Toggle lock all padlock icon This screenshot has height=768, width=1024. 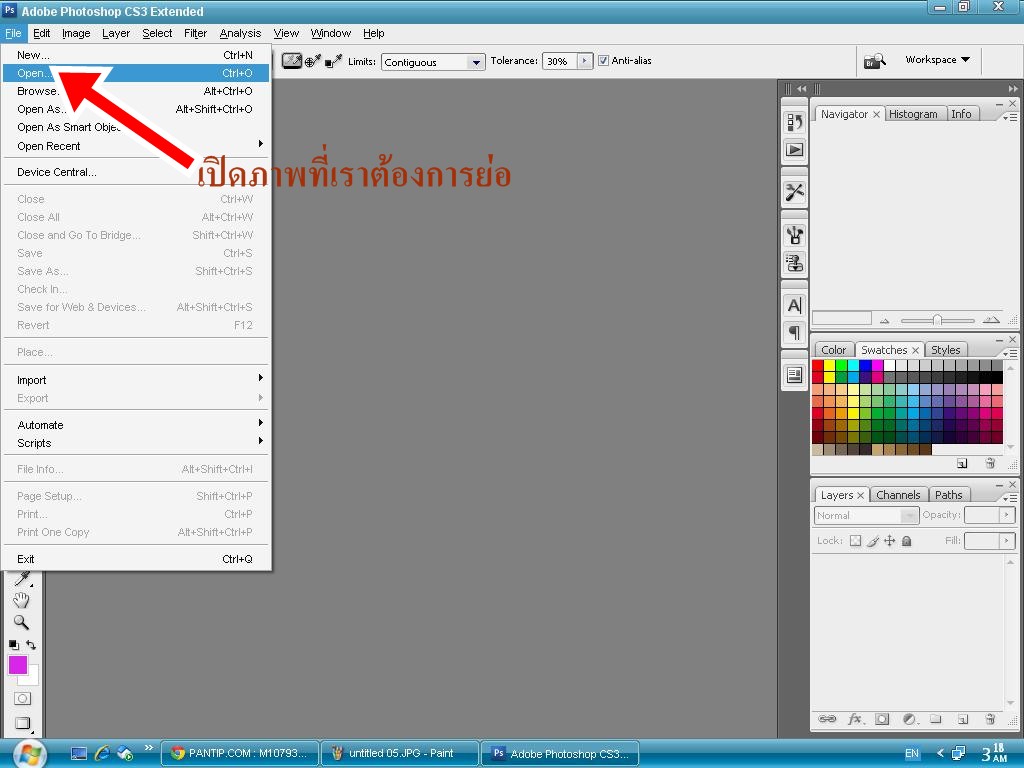(x=906, y=541)
